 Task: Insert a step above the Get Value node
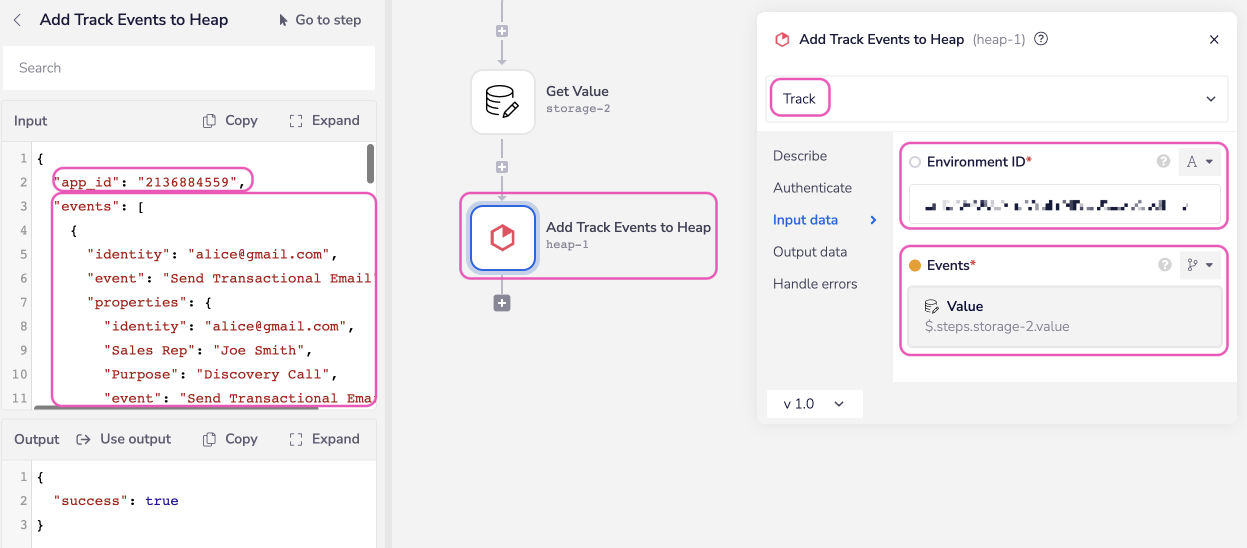(502, 31)
